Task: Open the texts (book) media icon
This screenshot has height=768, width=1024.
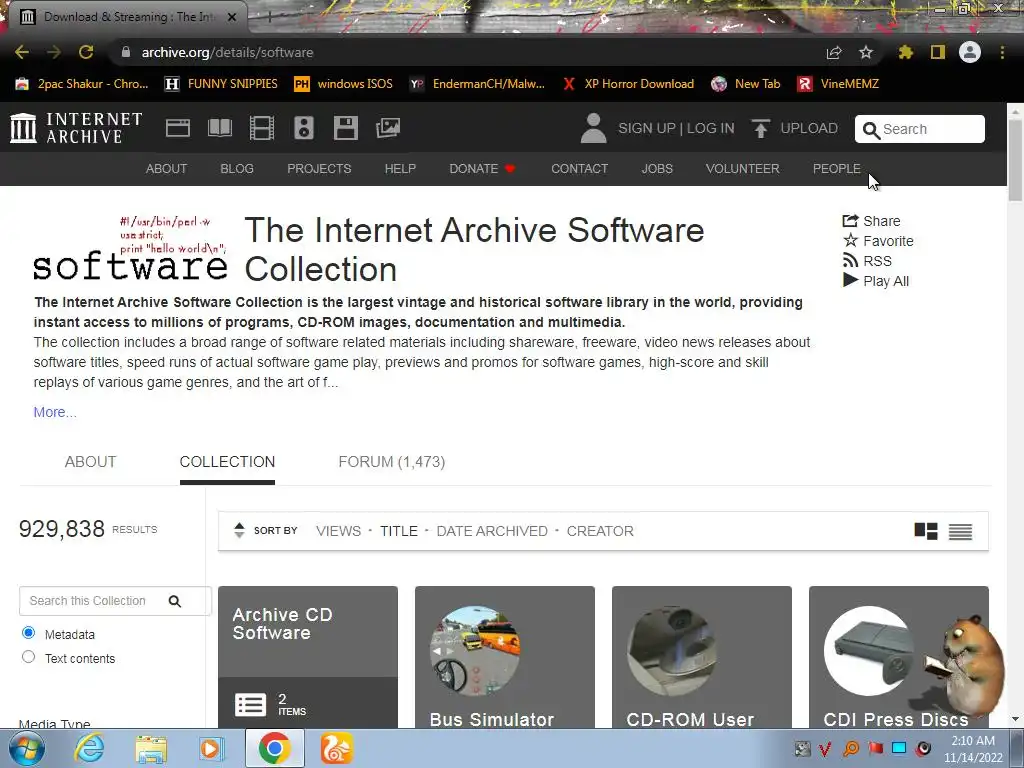Action: coord(219,128)
